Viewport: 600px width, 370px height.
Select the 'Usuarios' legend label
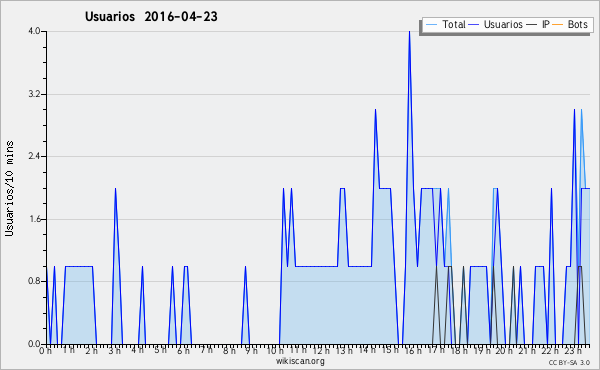(x=503, y=24)
